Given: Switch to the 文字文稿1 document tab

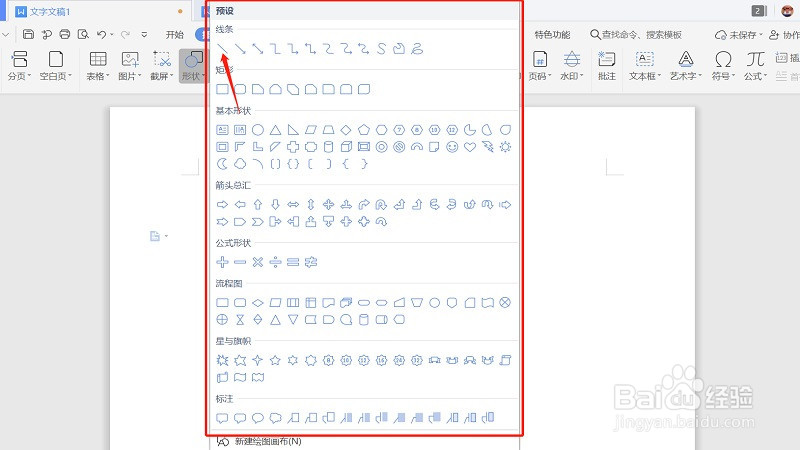Looking at the screenshot, I should point(50,11).
